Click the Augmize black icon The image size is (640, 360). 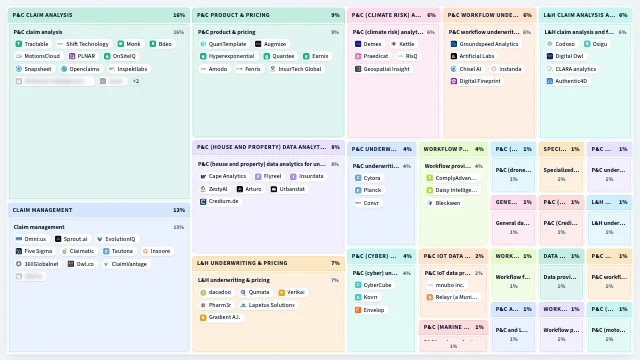258,44
